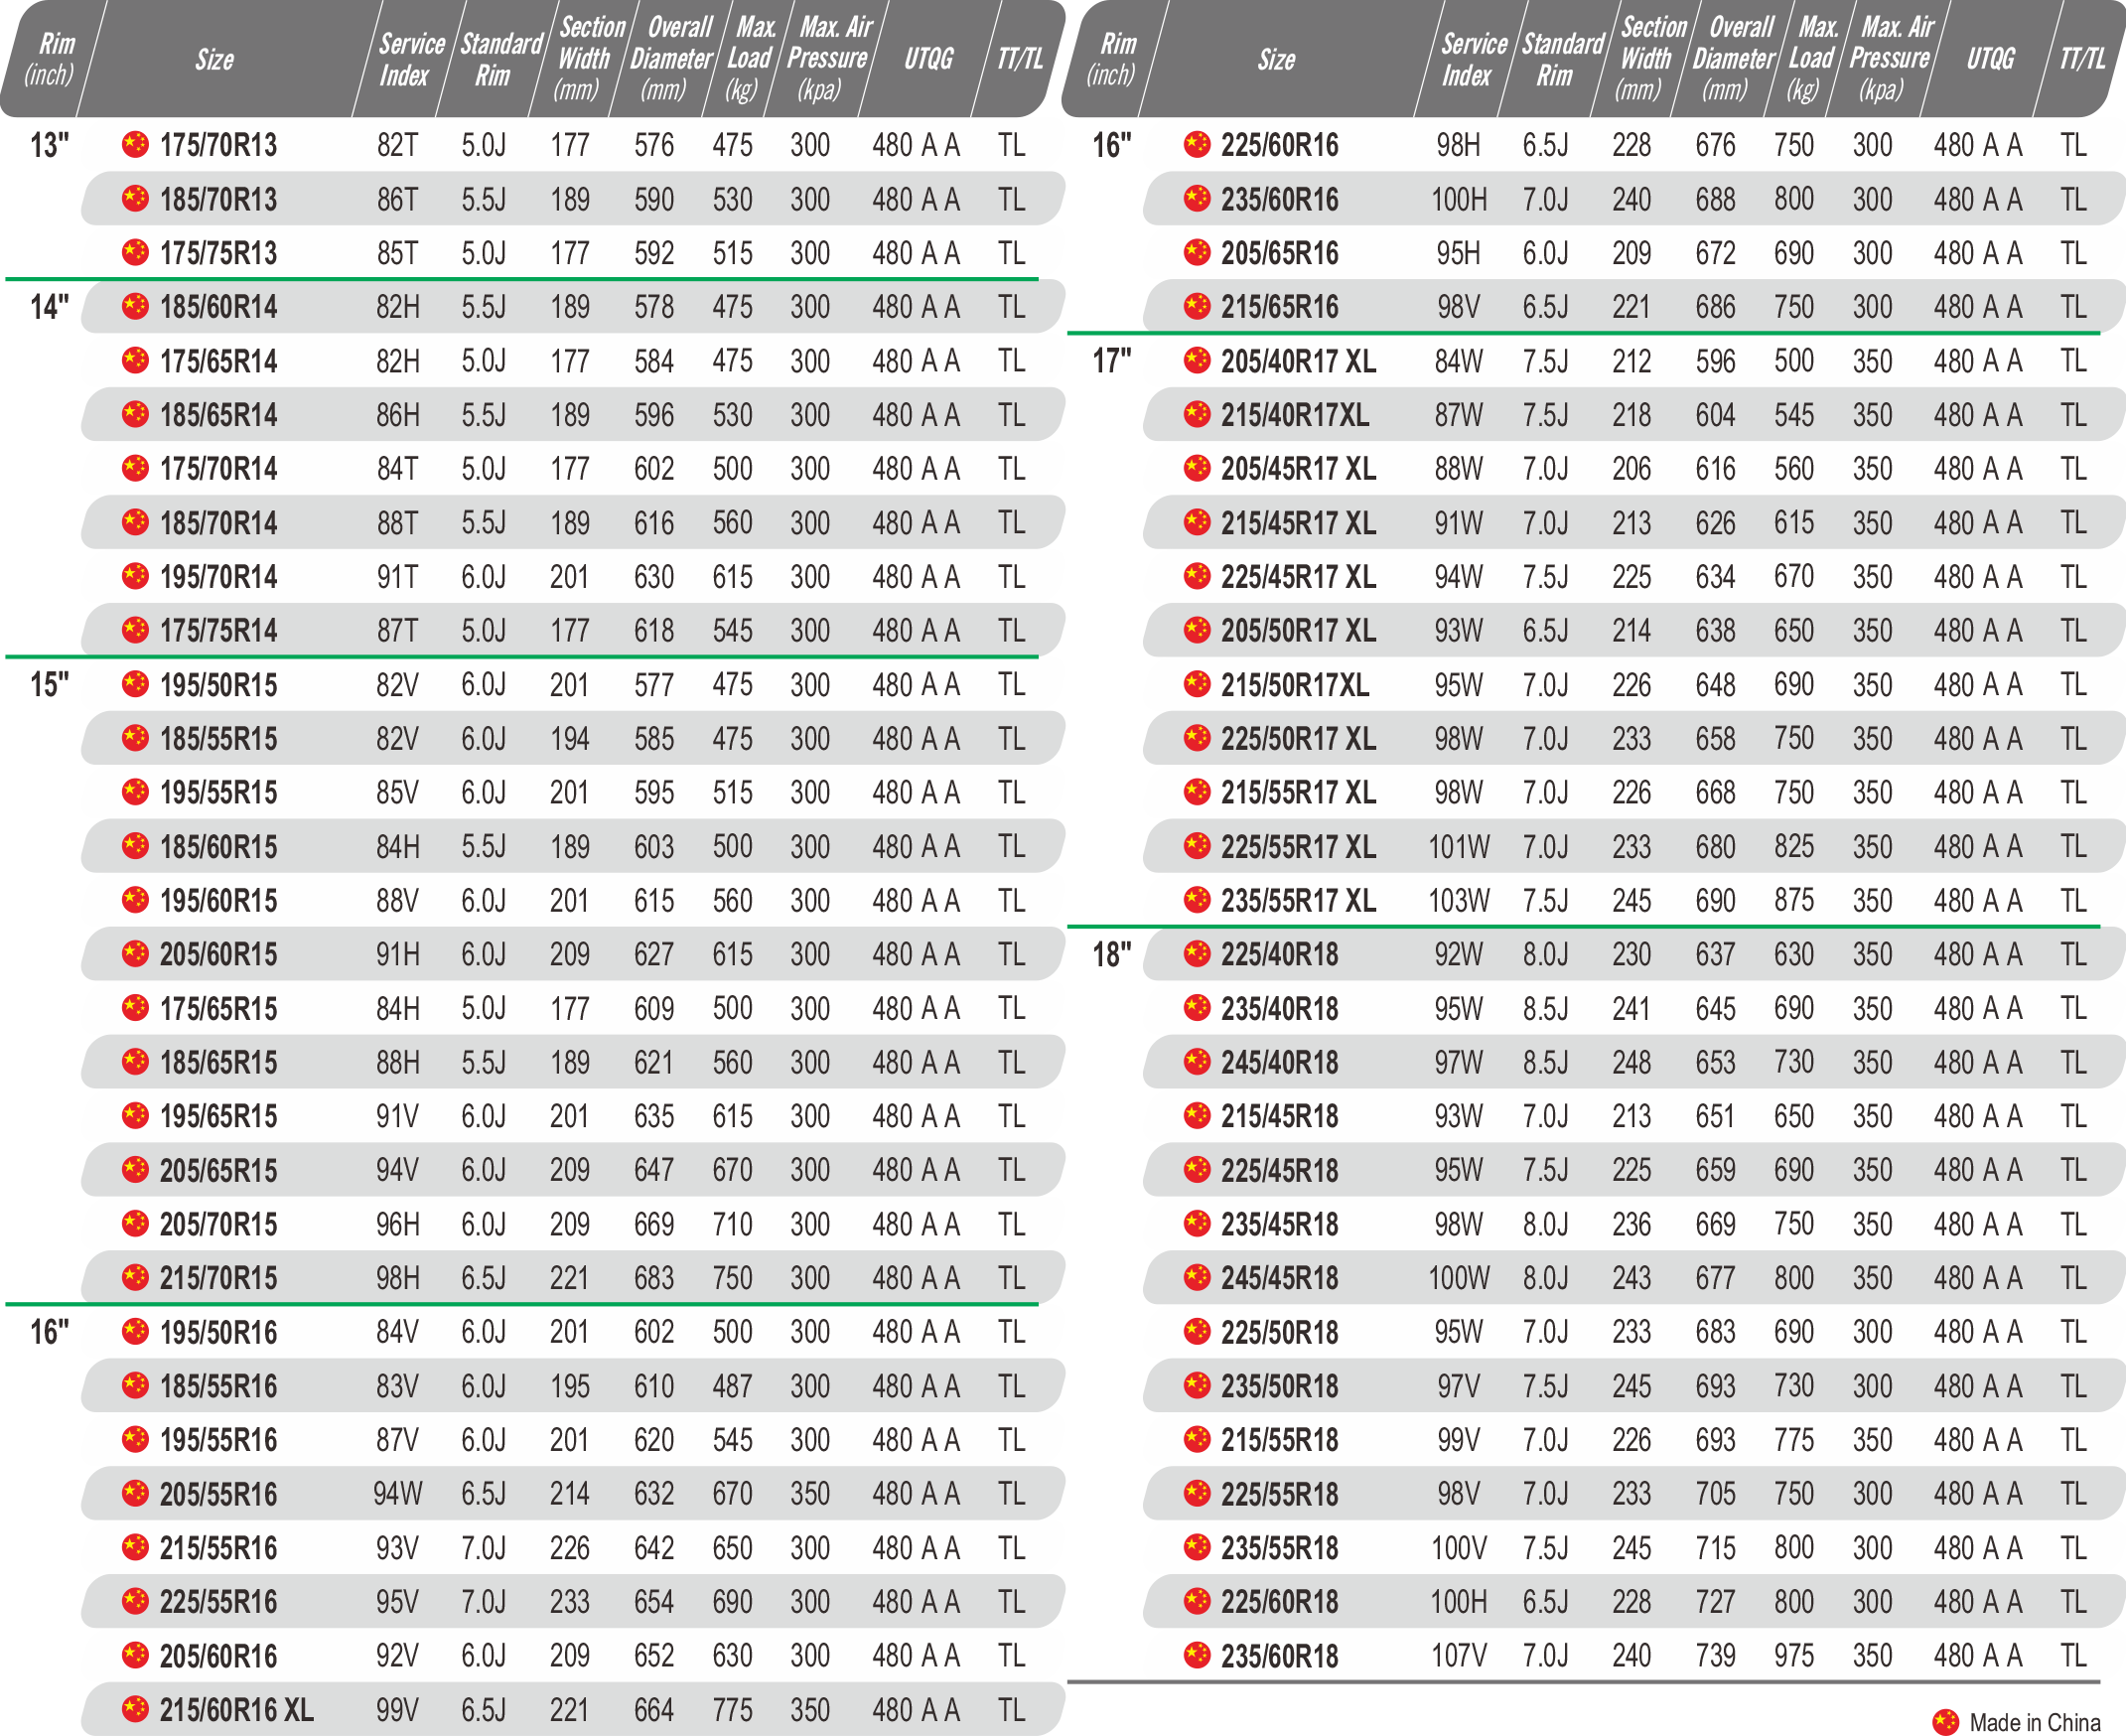Click the flag icon beside 195/50R15

point(135,684)
